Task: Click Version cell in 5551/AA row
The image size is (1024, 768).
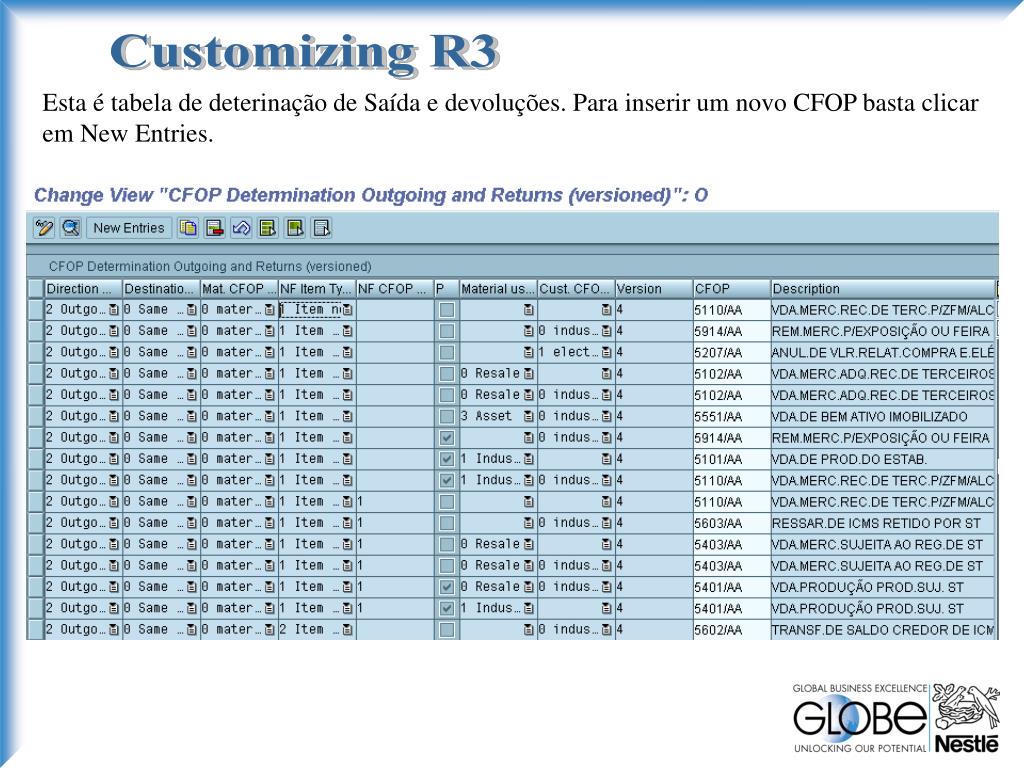Action: click(654, 417)
